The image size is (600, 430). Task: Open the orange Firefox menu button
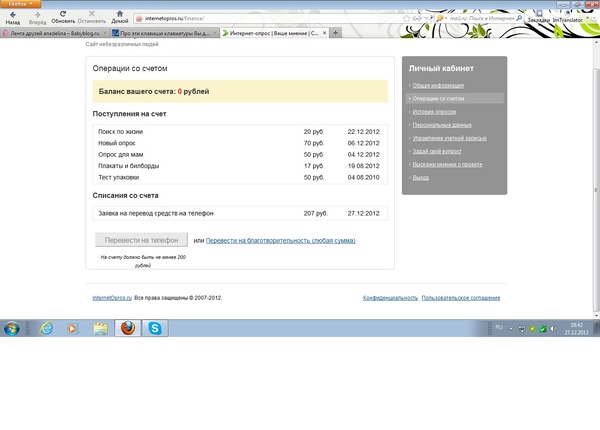pos(20,4)
